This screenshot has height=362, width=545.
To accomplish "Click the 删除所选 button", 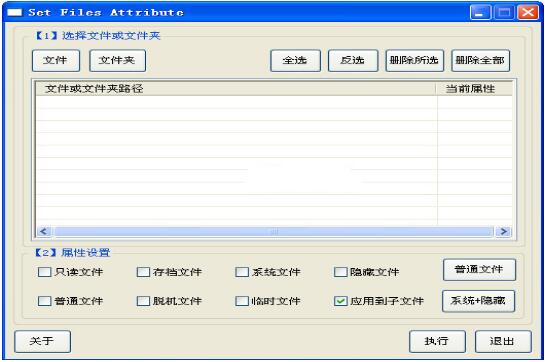I will pyautogui.click(x=415, y=61).
